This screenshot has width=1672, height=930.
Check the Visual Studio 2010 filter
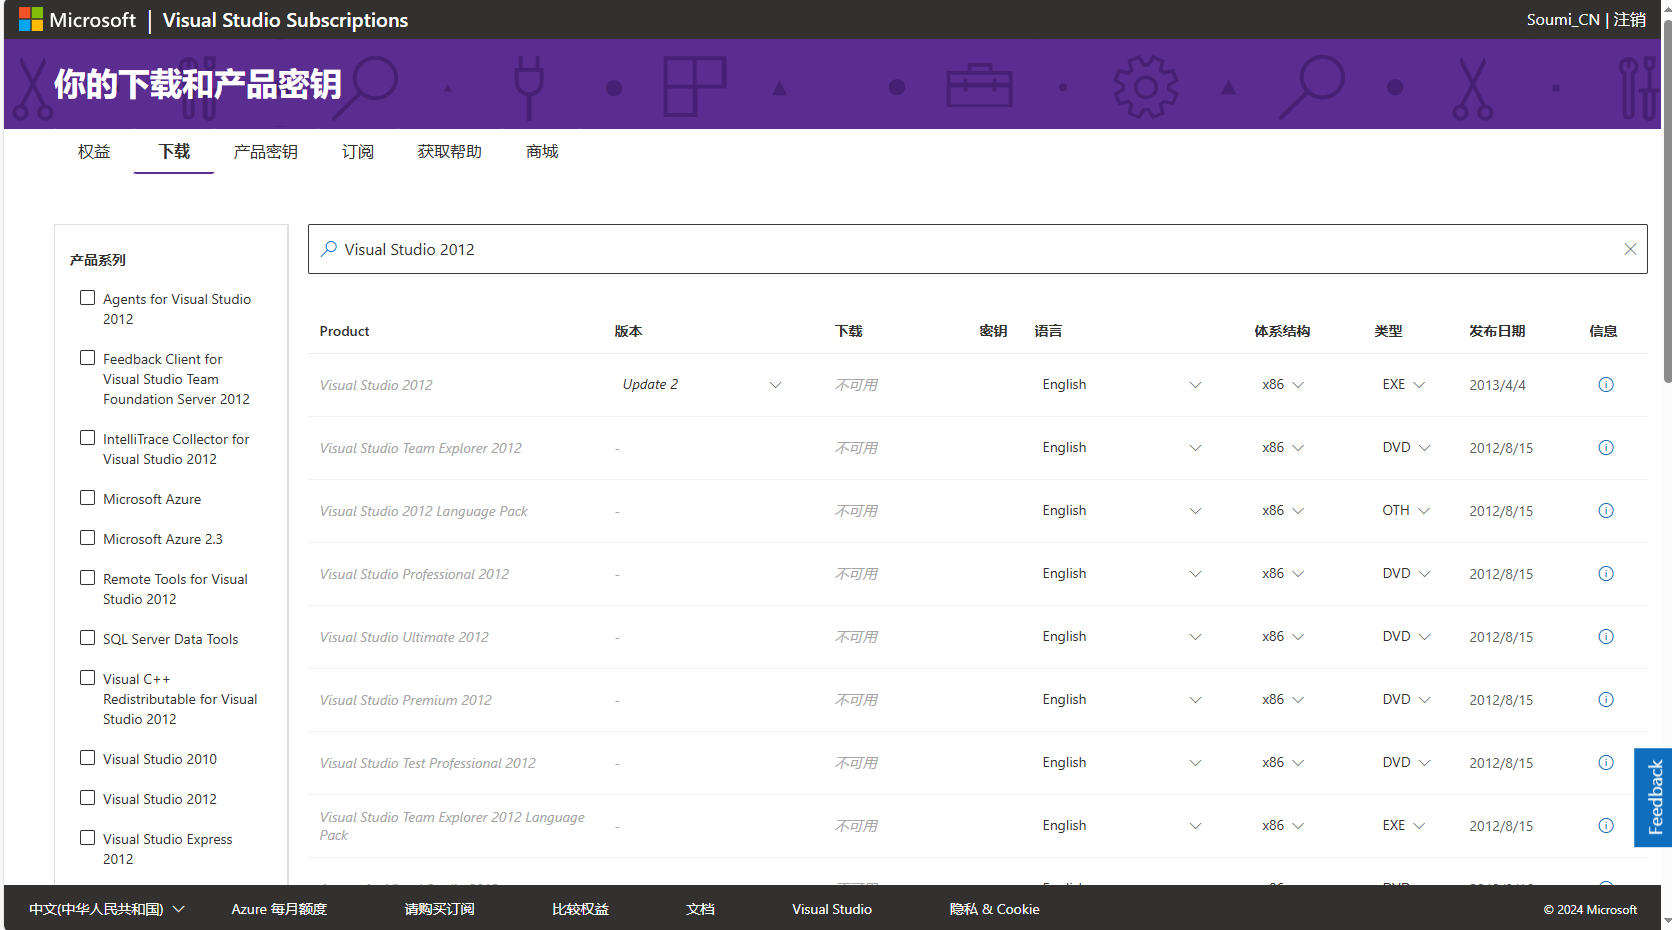point(88,758)
